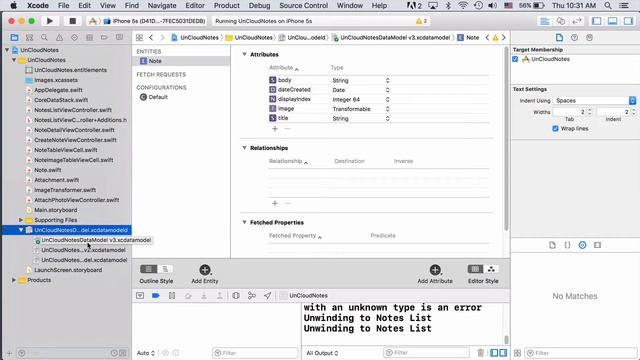This screenshot has height=360, width=640.
Task: Open the Editor menu
Action: 195,6
